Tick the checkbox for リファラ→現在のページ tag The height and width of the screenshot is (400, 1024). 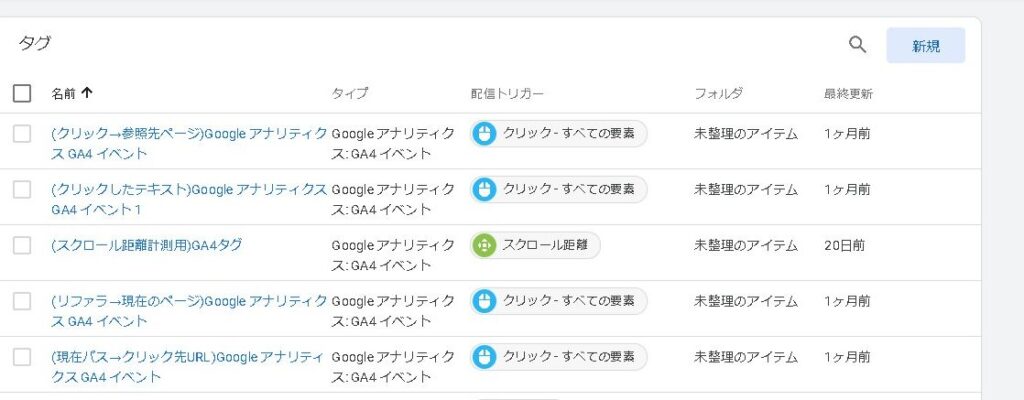(22, 301)
